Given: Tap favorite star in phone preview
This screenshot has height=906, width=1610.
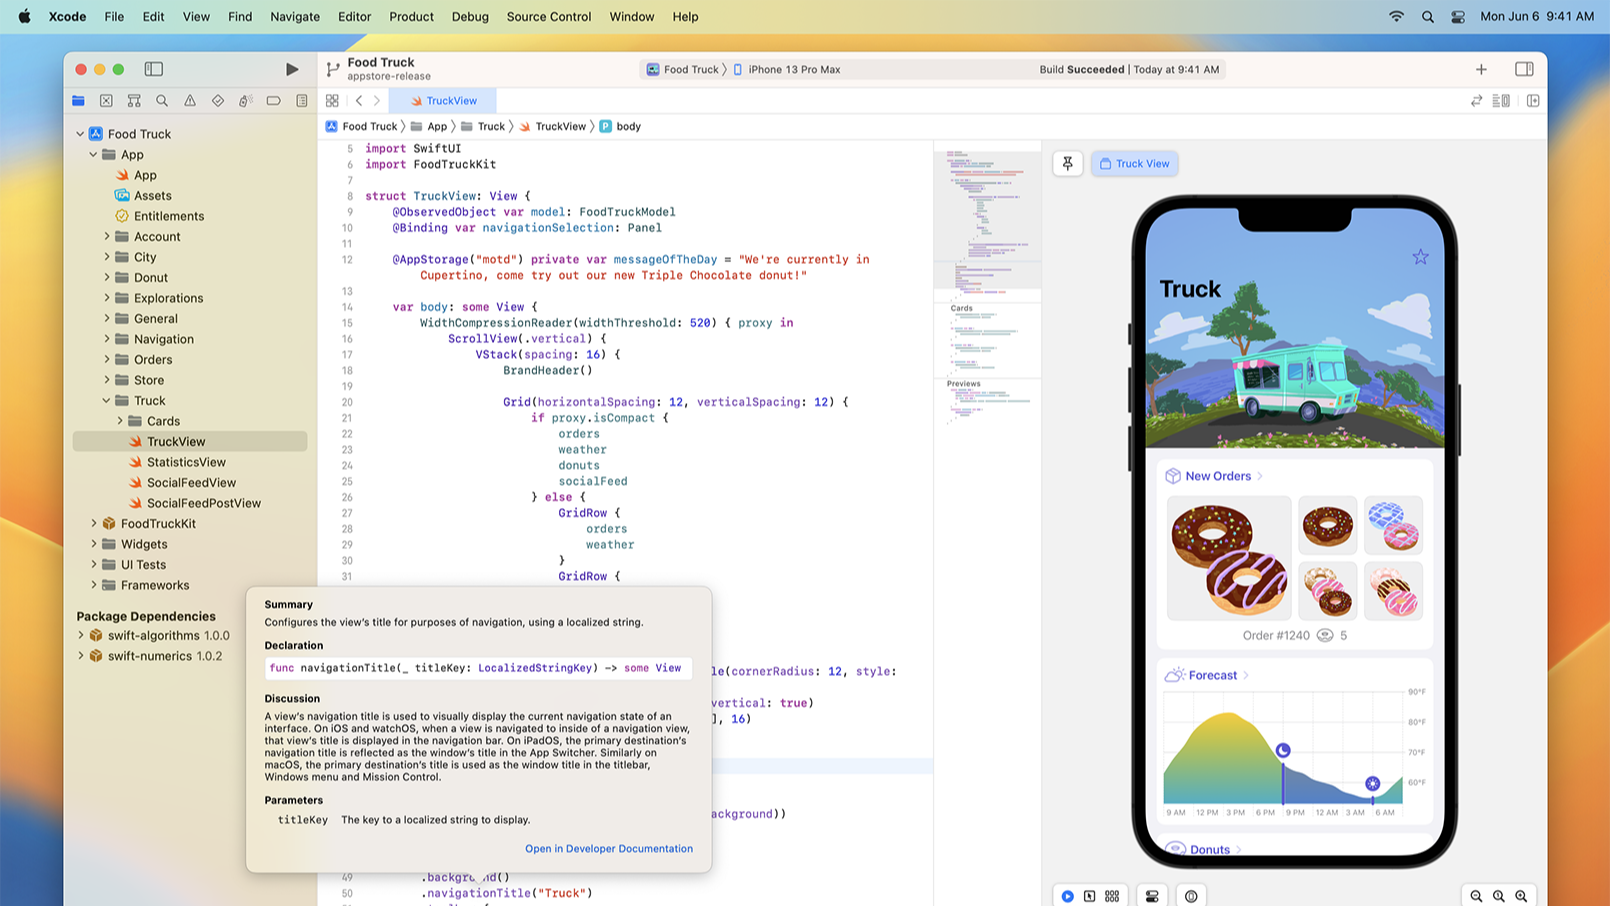Looking at the screenshot, I should (1420, 257).
